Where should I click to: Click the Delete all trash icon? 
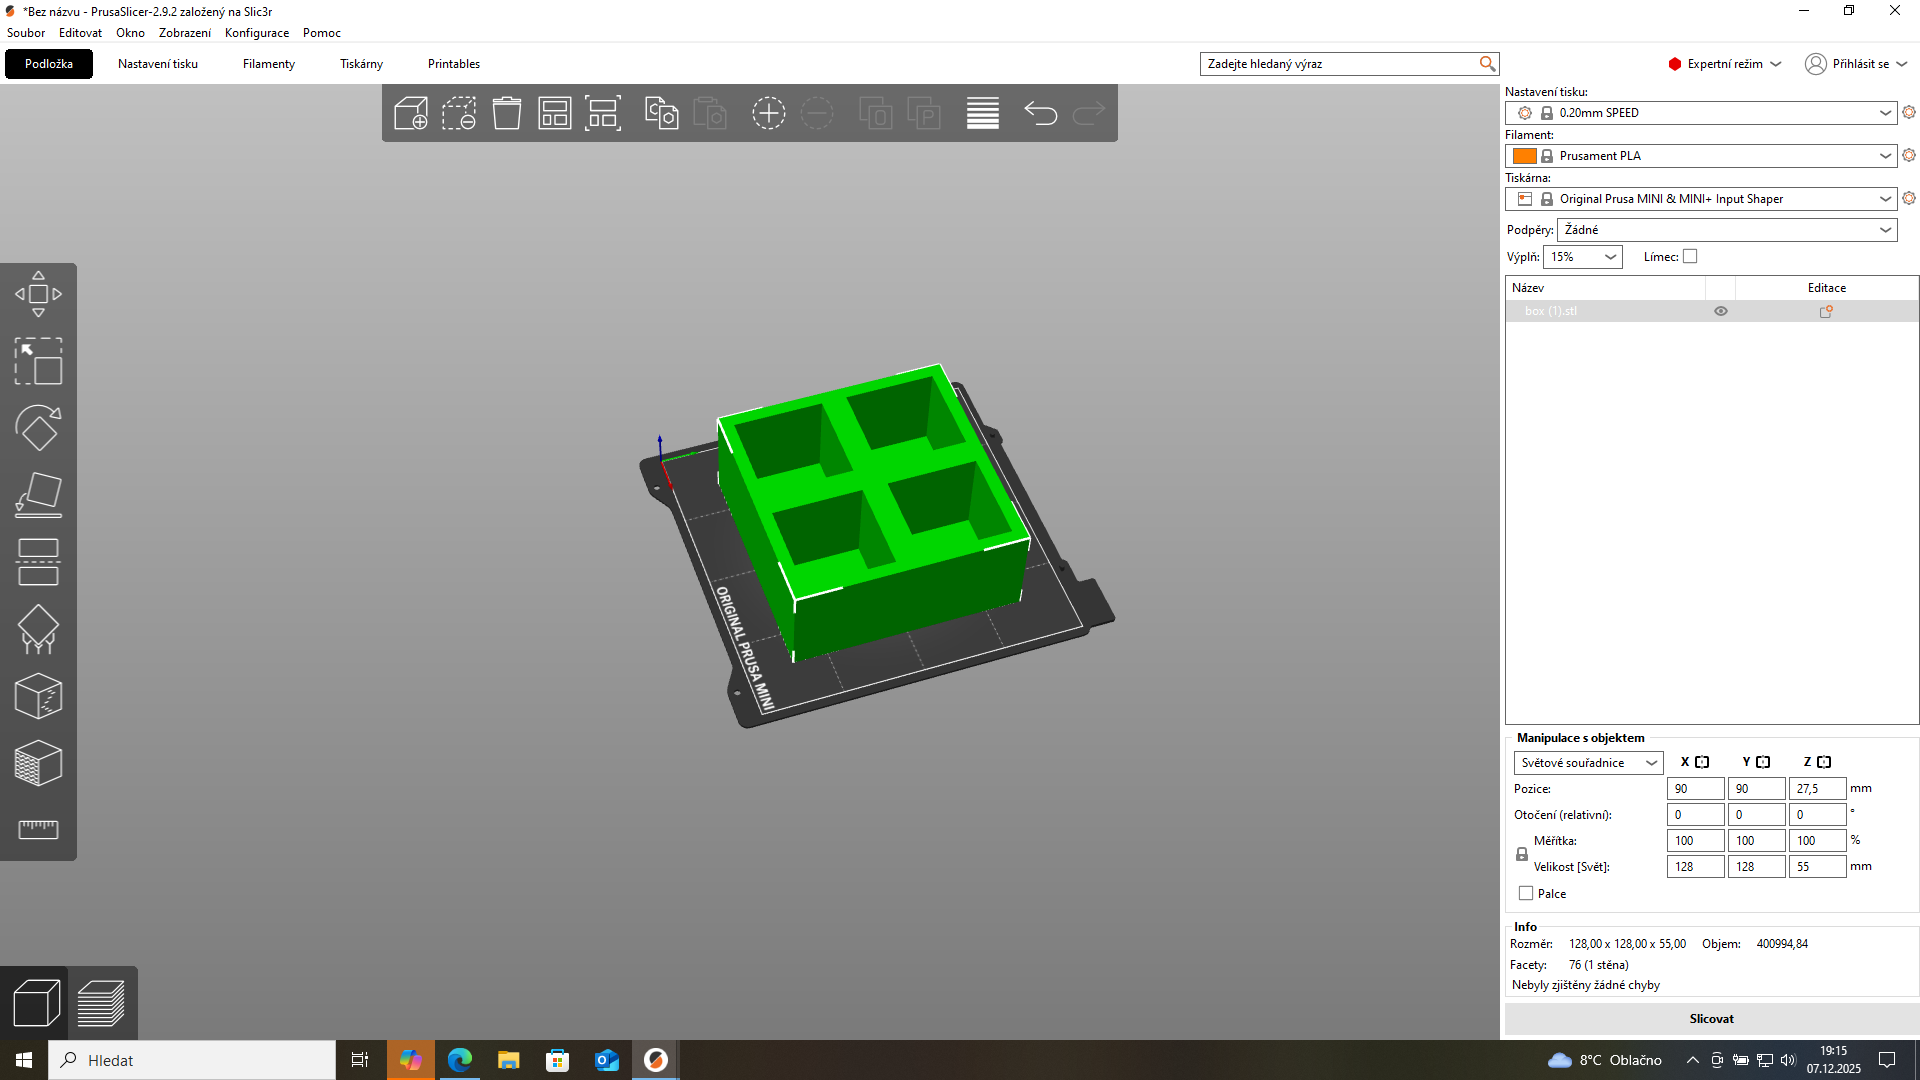tap(507, 113)
